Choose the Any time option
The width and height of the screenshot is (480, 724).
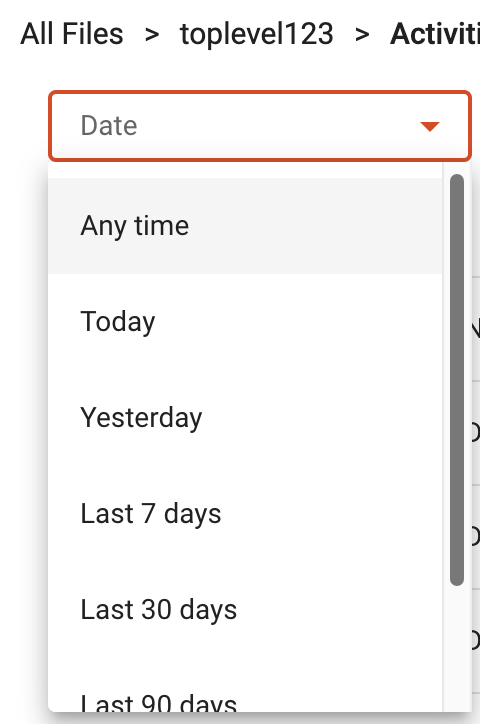135,226
